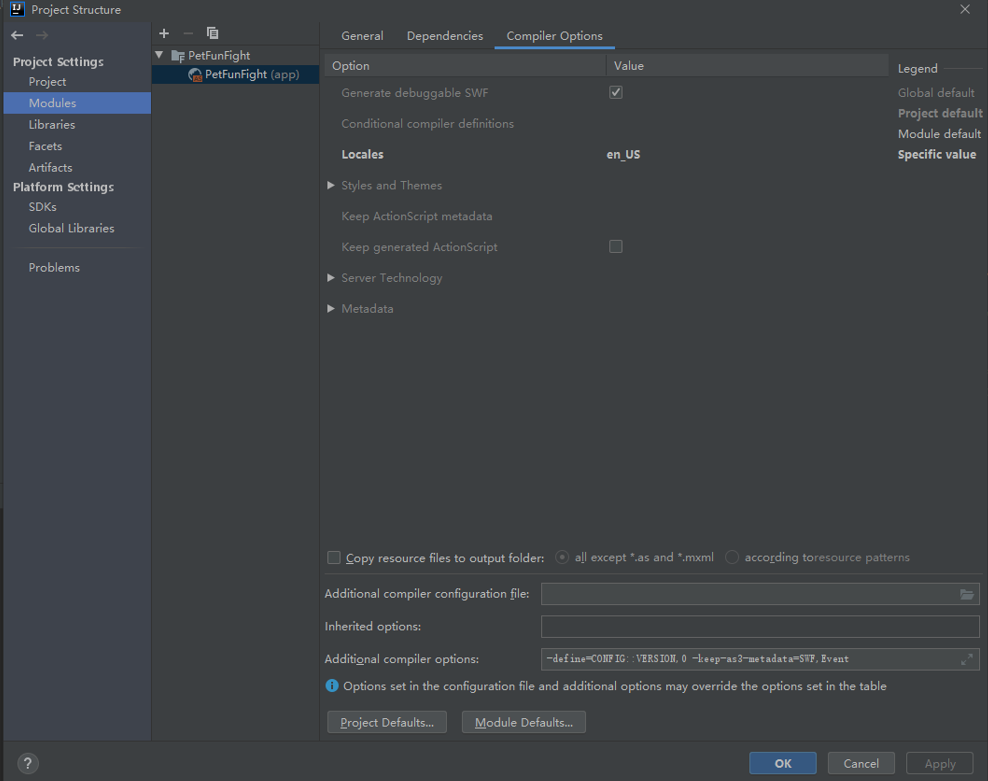Select according to resource patterns option
988x781 pixels.
732,557
